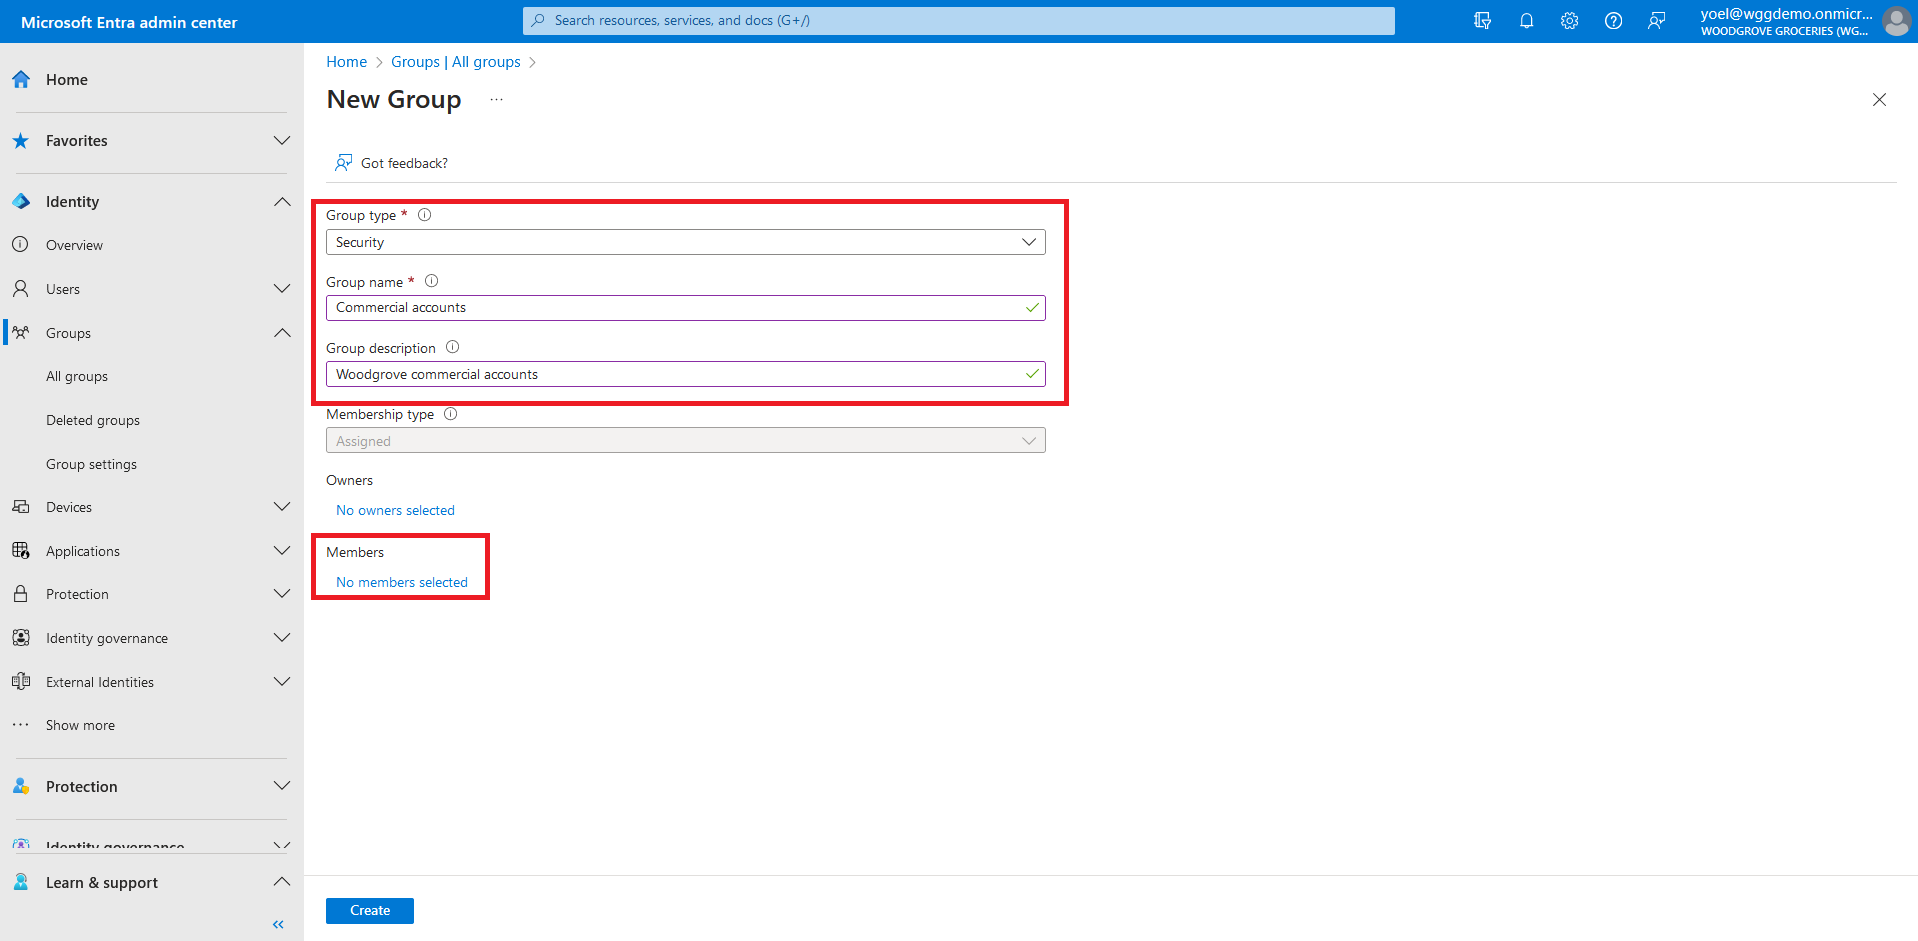Open the portal Copilot icon in header
This screenshot has width=1918, height=941.
click(1482, 21)
